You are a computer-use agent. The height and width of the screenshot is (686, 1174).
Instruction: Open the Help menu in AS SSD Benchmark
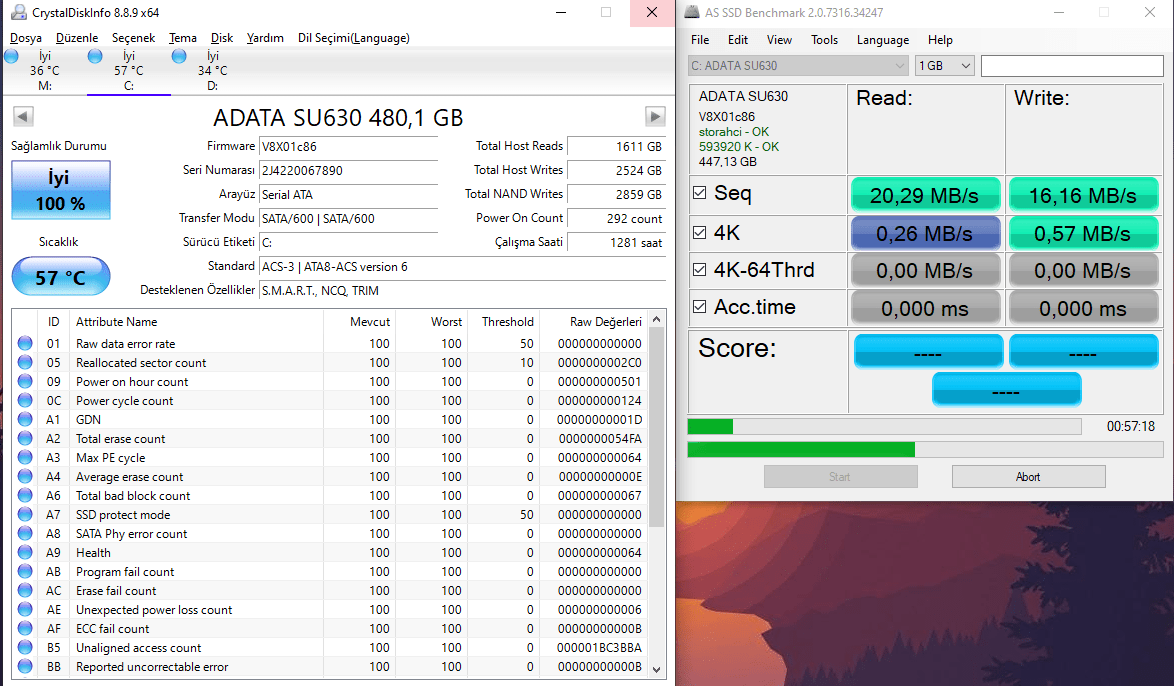point(940,40)
